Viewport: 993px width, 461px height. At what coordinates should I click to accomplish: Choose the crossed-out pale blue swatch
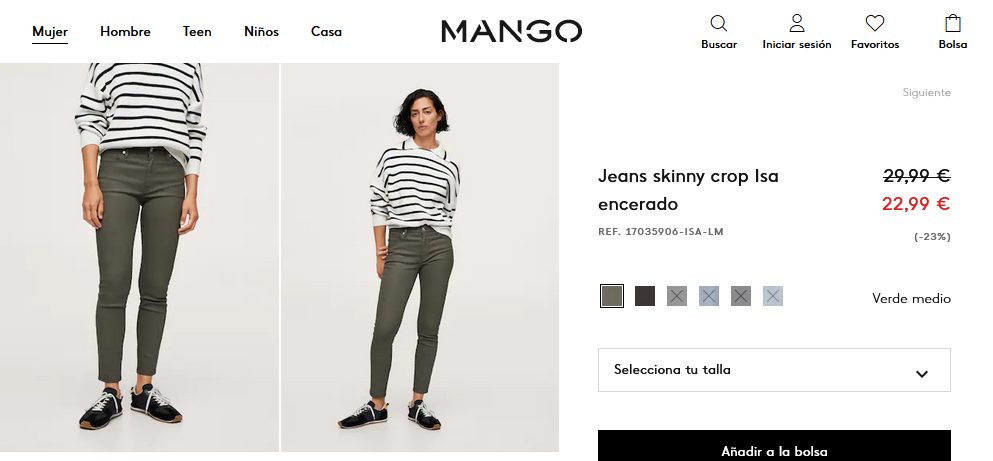(773, 296)
